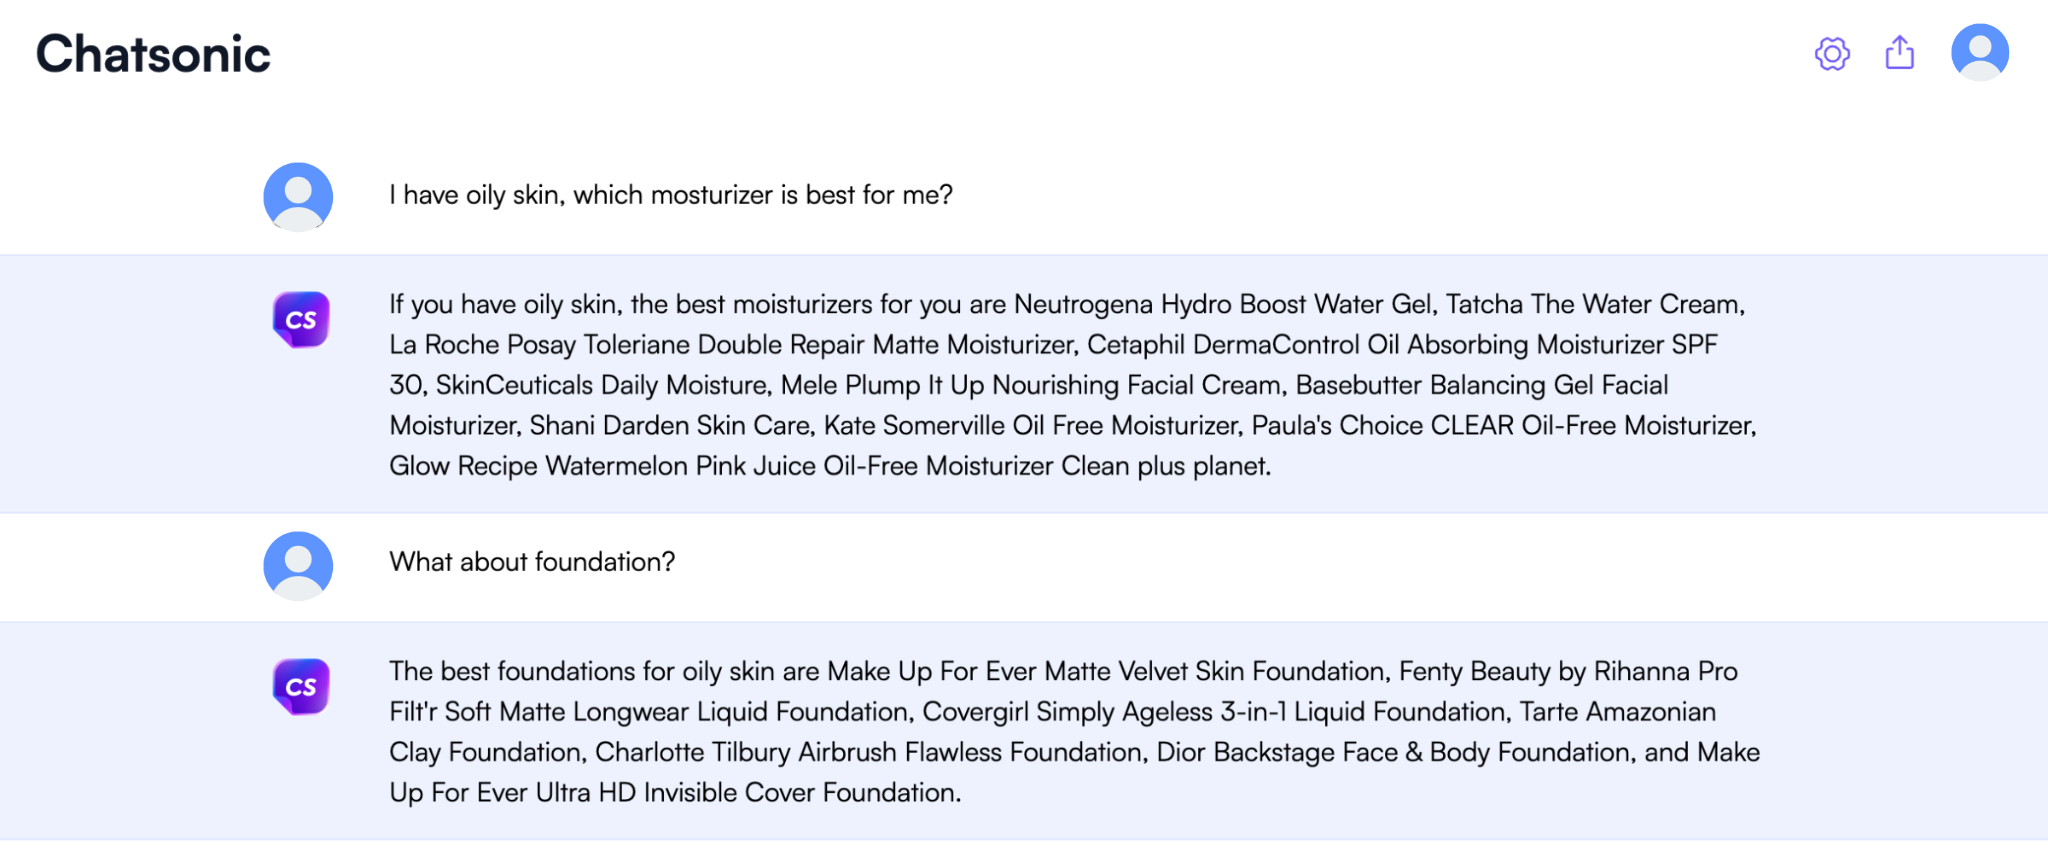The width and height of the screenshot is (2048, 865).
Task: Select the 'What about foundation?' message
Action: pos(532,562)
